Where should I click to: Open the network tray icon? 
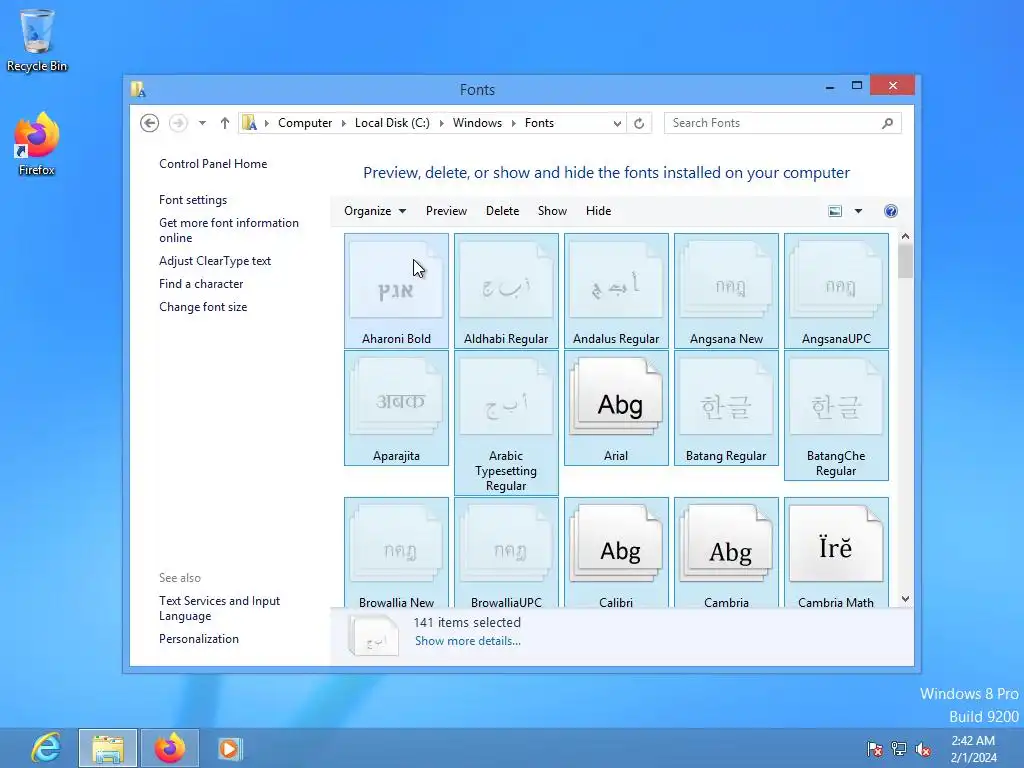tap(899, 749)
